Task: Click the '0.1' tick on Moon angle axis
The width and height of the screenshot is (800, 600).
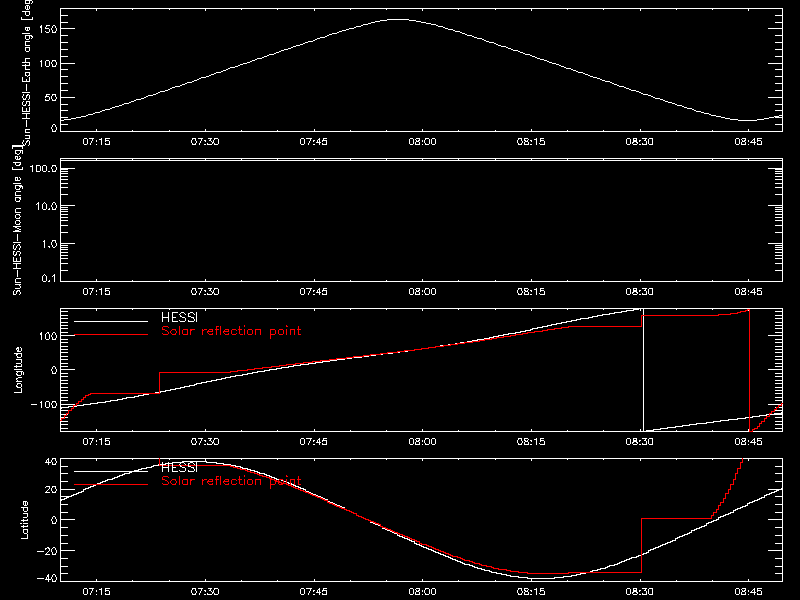Action: click(49, 279)
